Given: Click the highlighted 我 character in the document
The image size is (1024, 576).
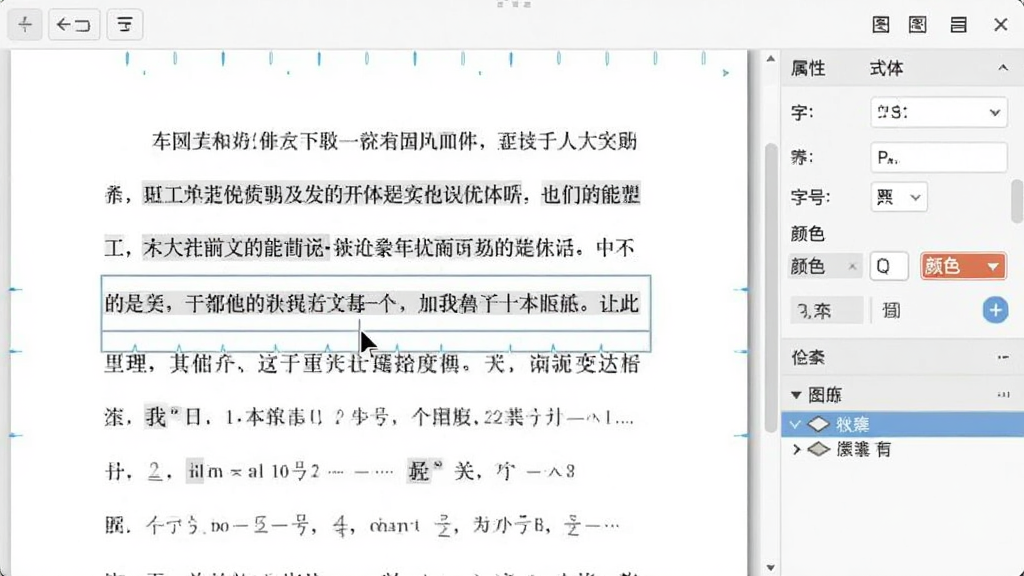Looking at the screenshot, I should click(x=155, y=417).
